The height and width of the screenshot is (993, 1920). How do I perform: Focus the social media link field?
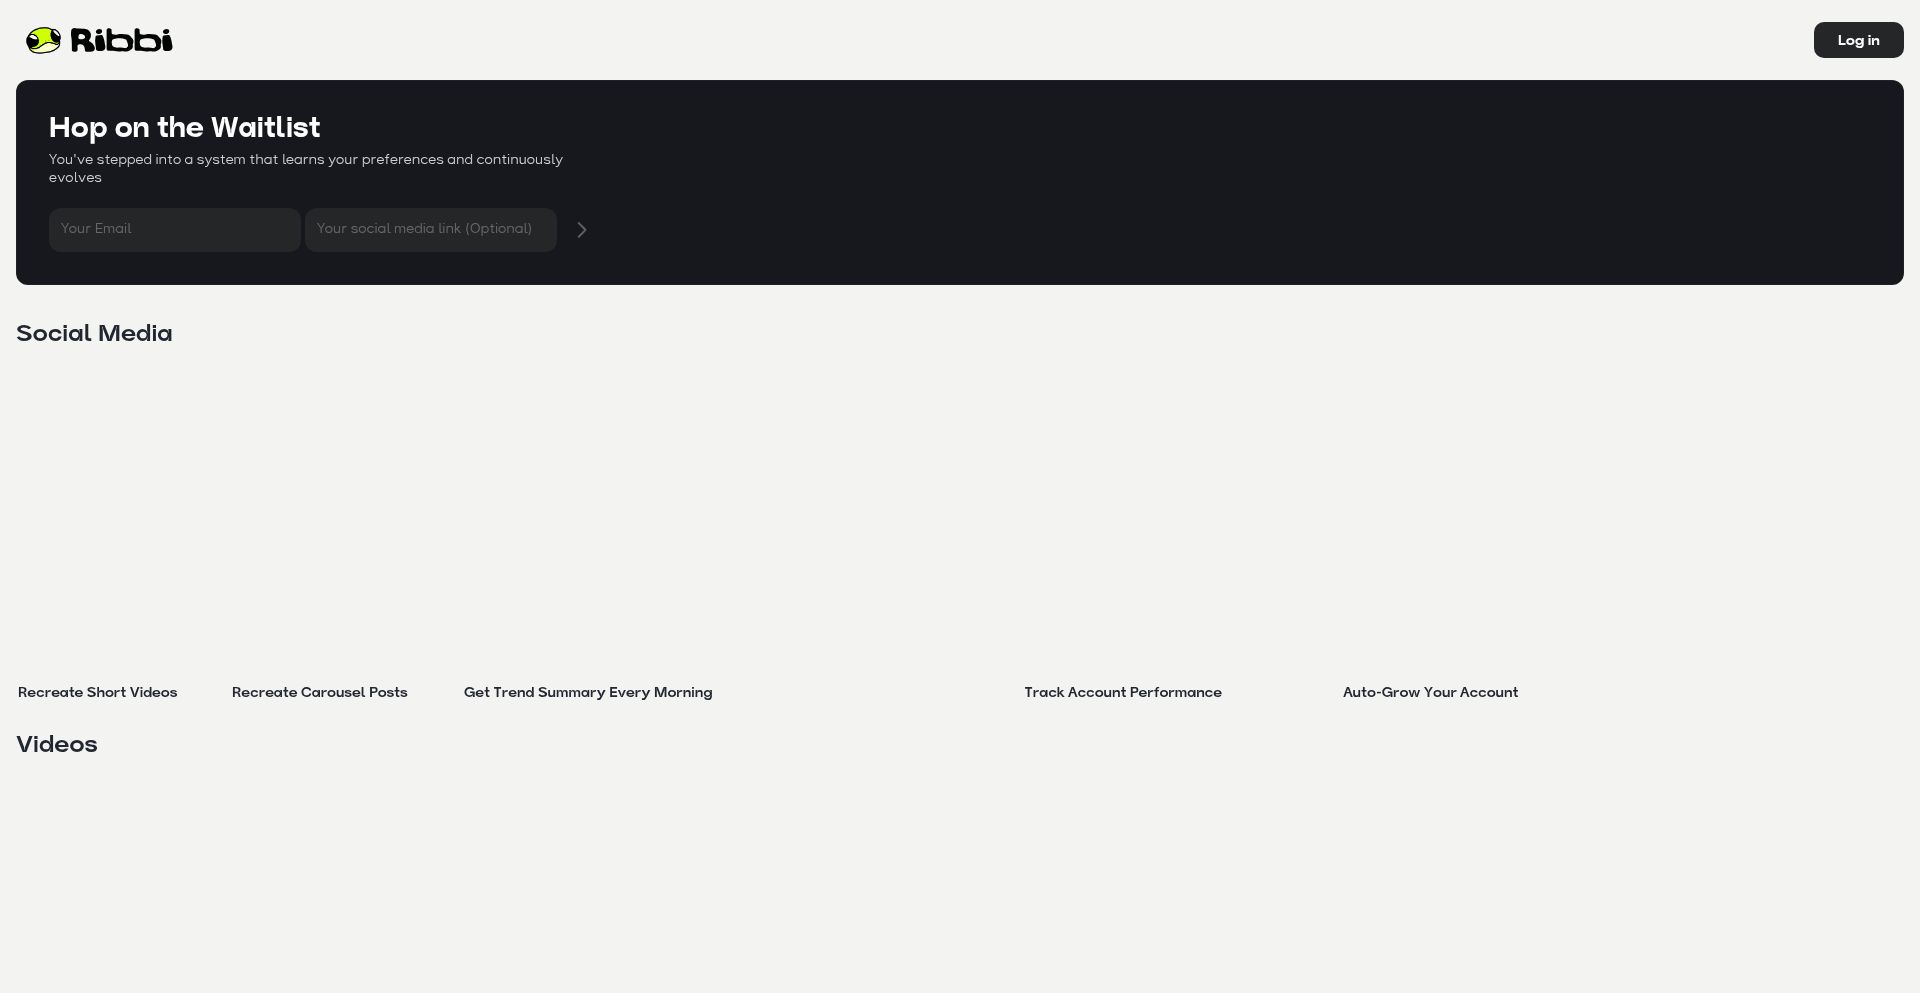(x=430, y=230)
